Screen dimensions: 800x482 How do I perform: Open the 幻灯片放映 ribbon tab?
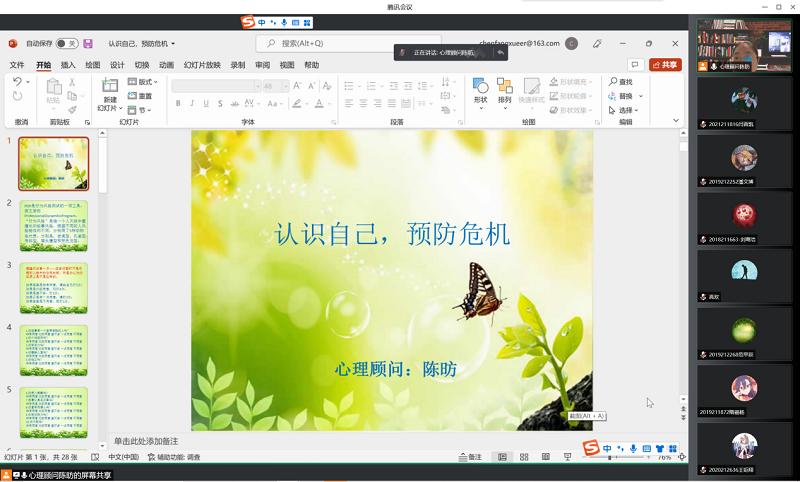[202, 65]
